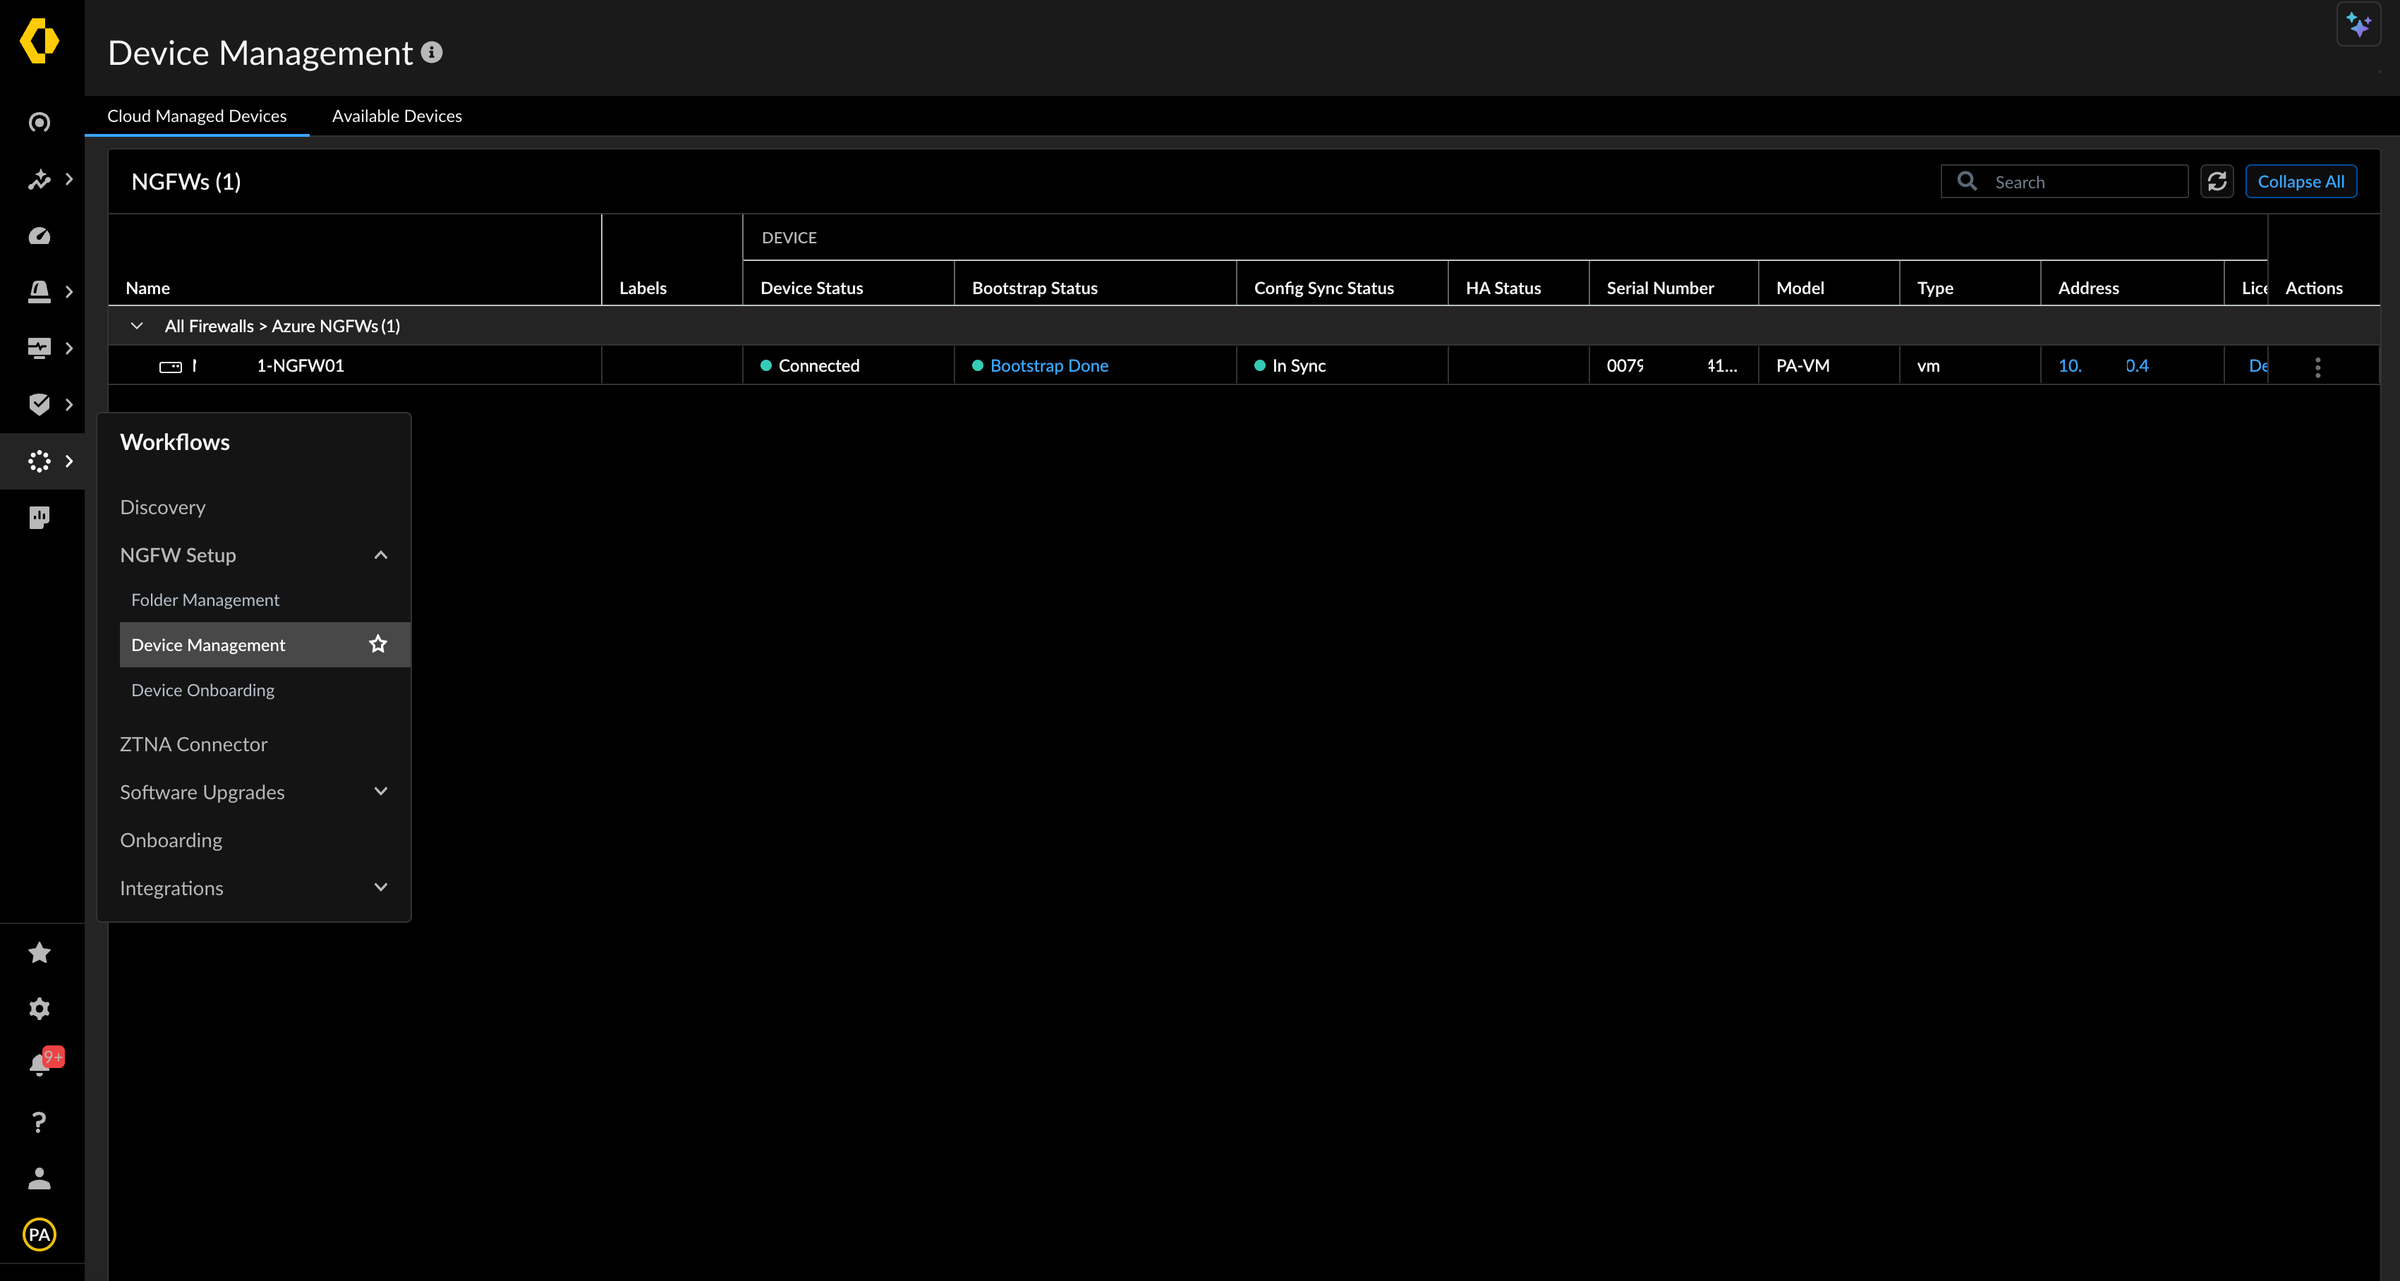Screen dimensions: 2400x1281
Task: Open the notifications bell with 9+ badge
Action: (41, 1065)
